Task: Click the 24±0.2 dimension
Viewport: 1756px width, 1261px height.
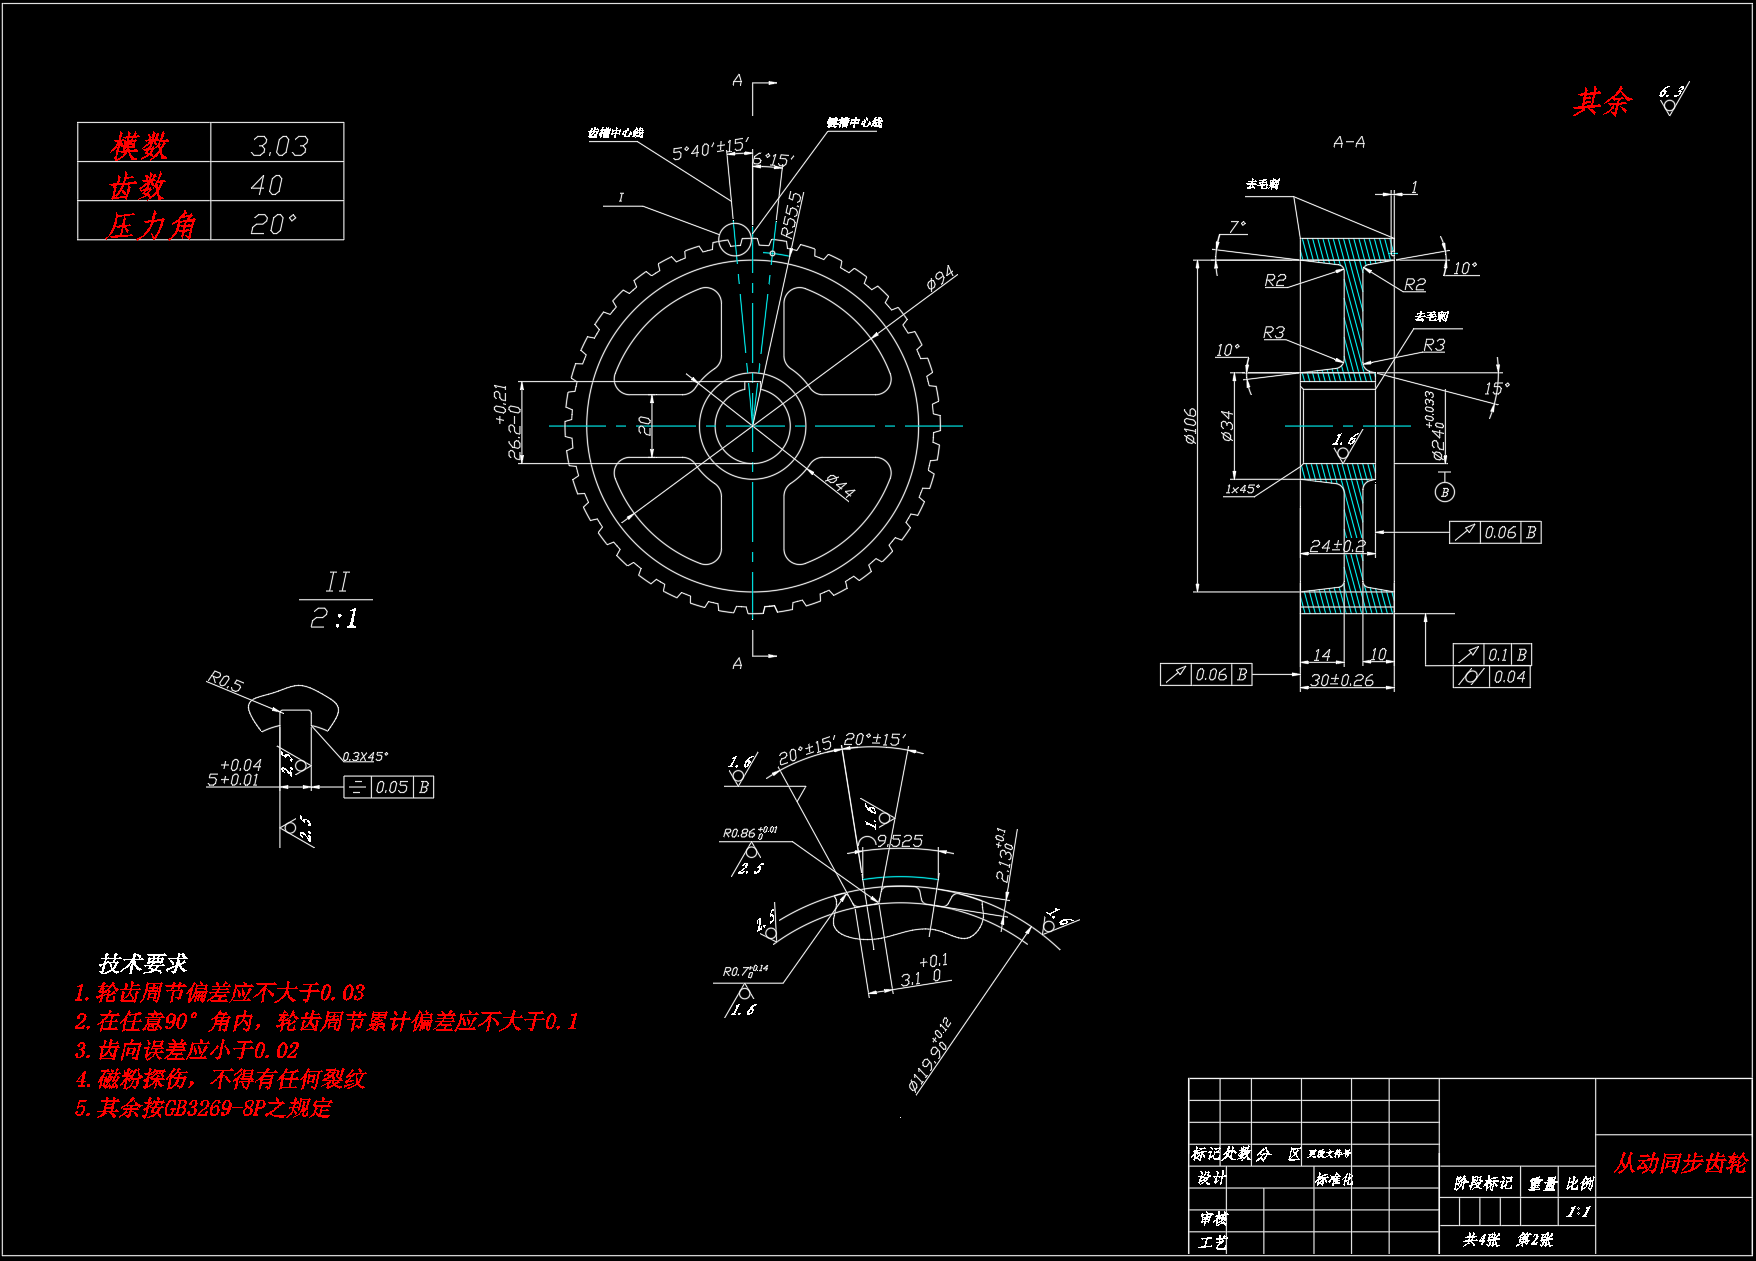Action: [x=1338, y=546]
